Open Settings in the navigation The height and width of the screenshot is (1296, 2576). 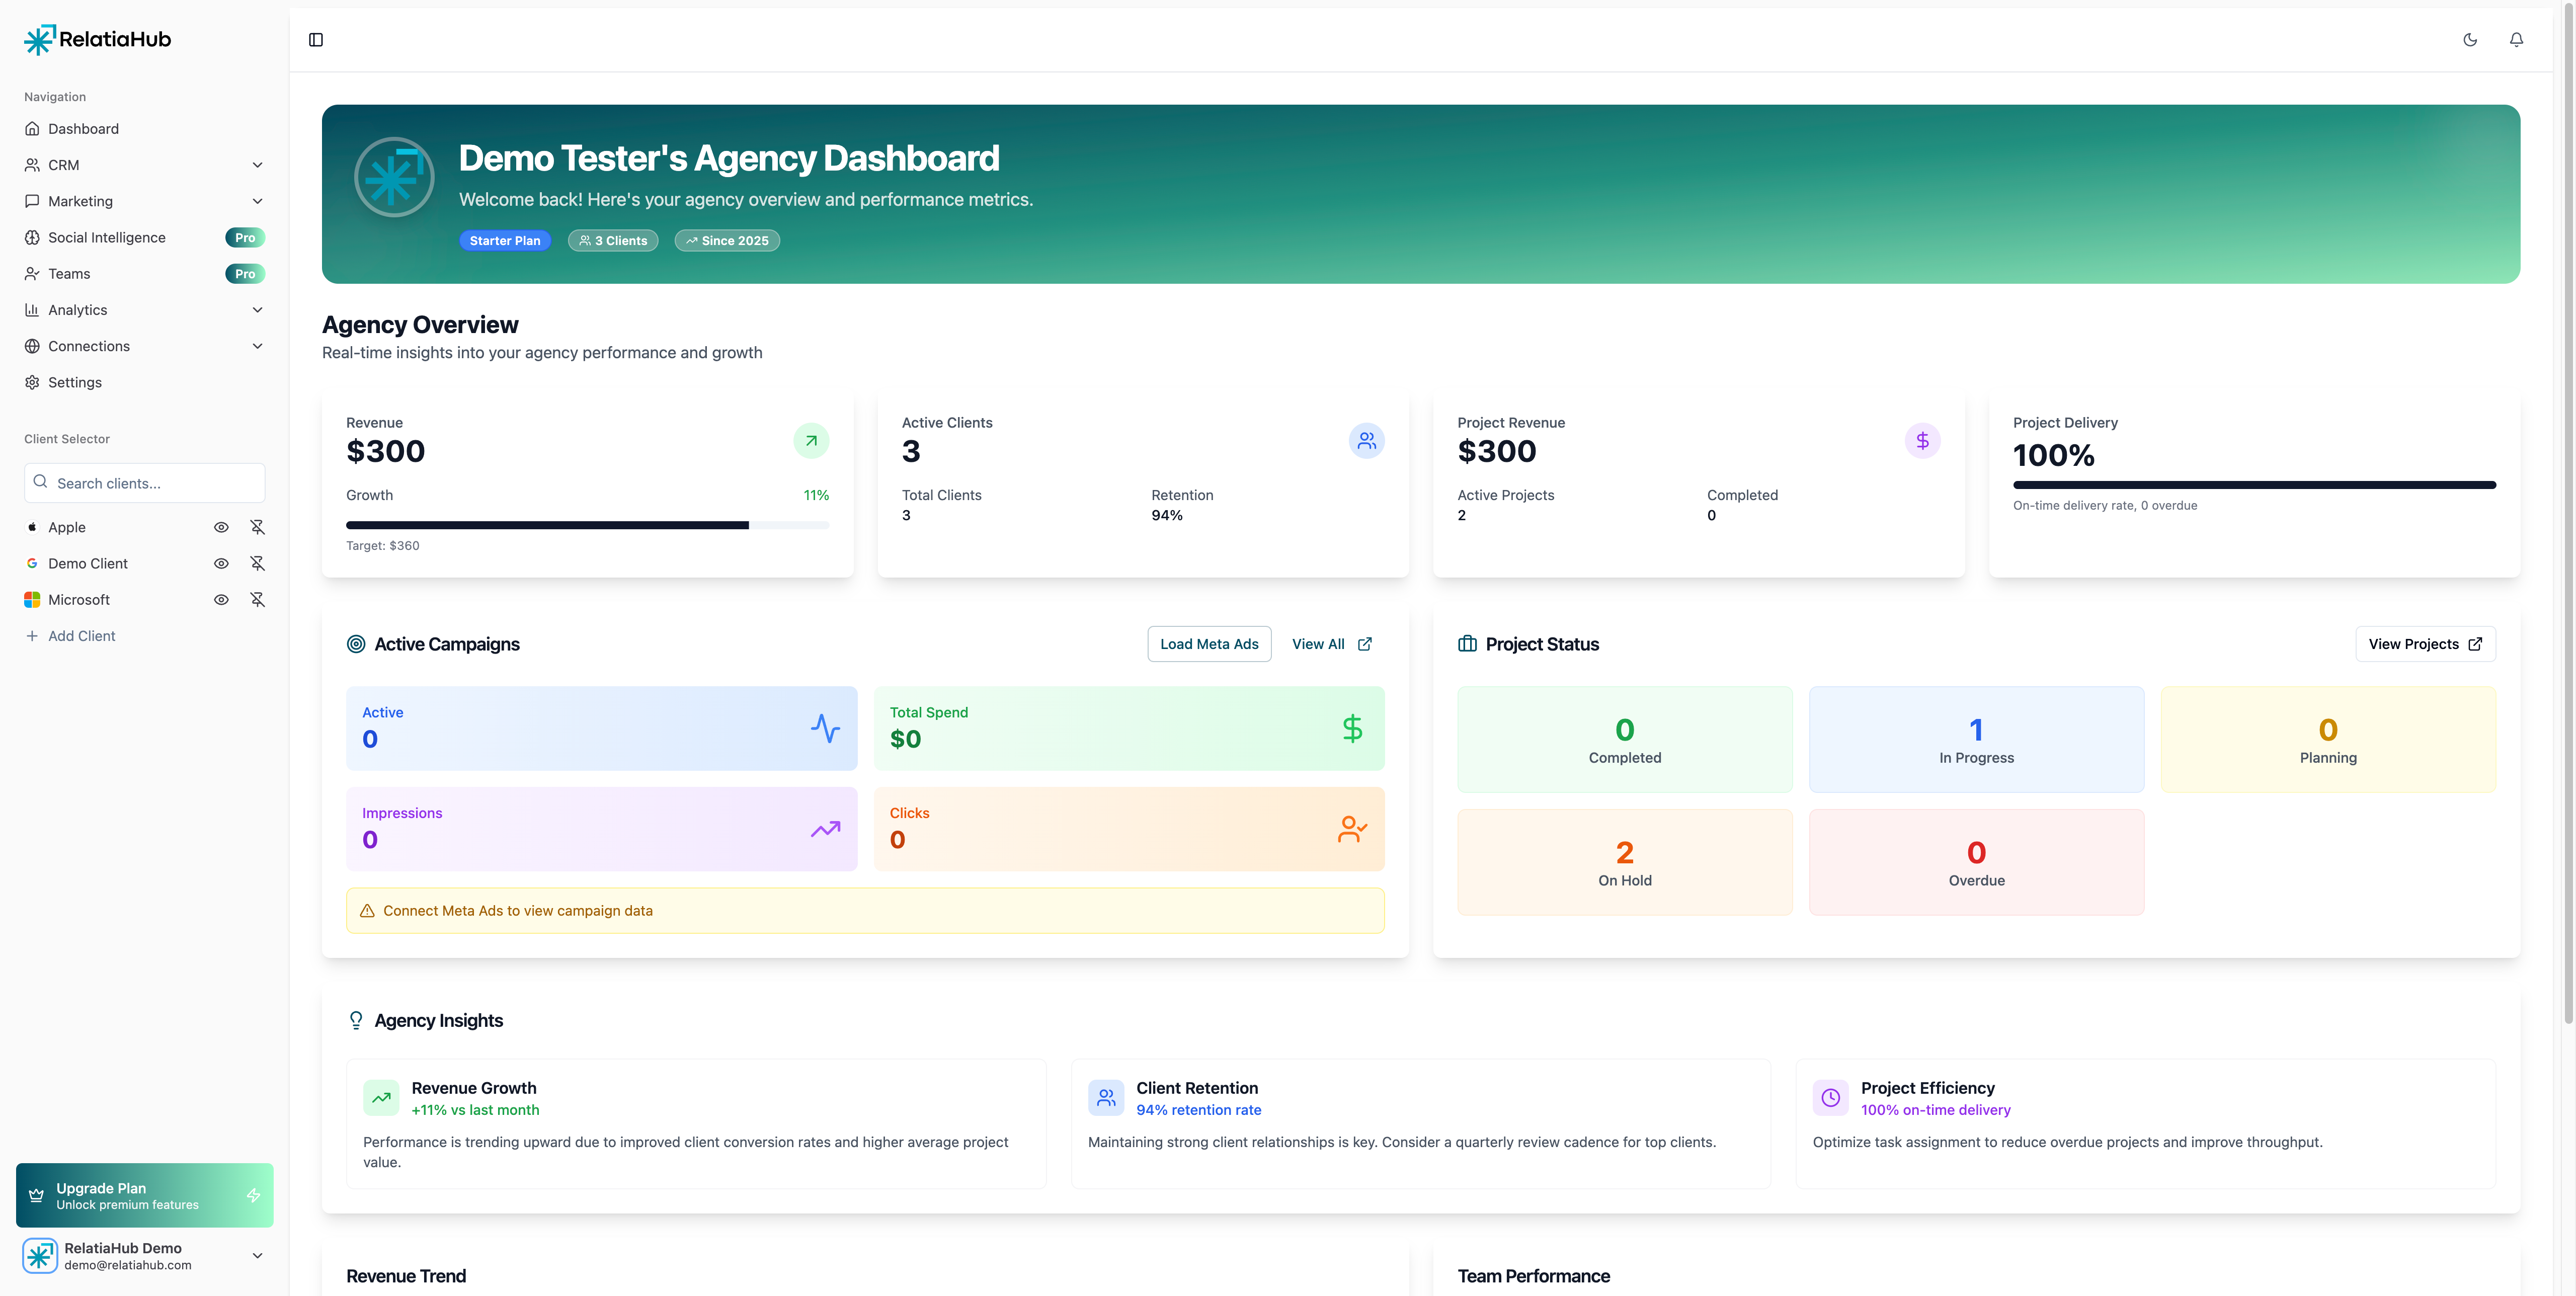[75, 382]
